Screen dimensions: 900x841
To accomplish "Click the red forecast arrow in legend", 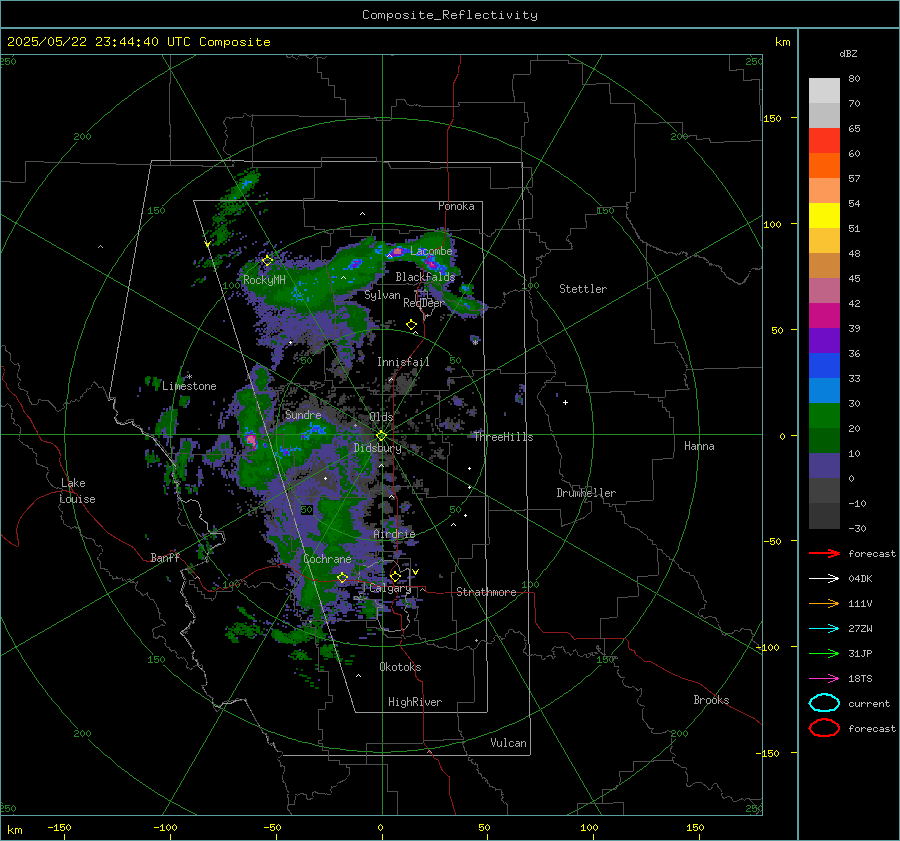I will [824, 553].
